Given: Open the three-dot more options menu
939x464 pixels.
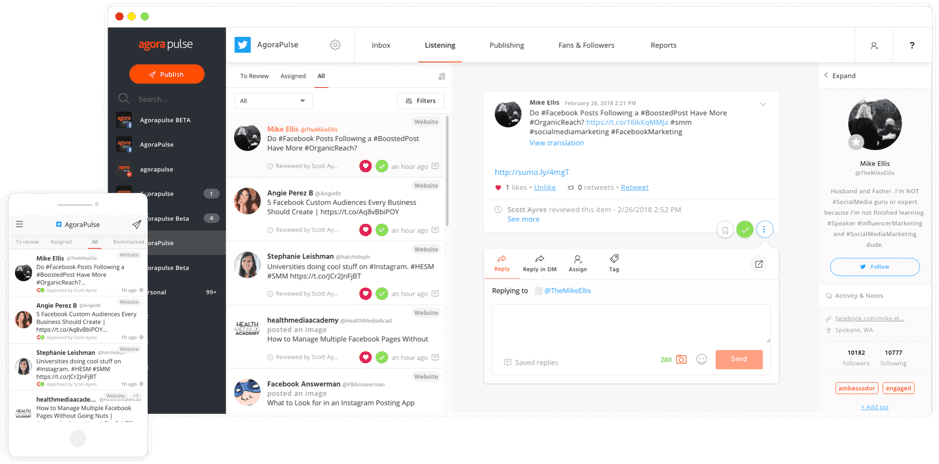Looking at the screenshot, I should 765,230.
